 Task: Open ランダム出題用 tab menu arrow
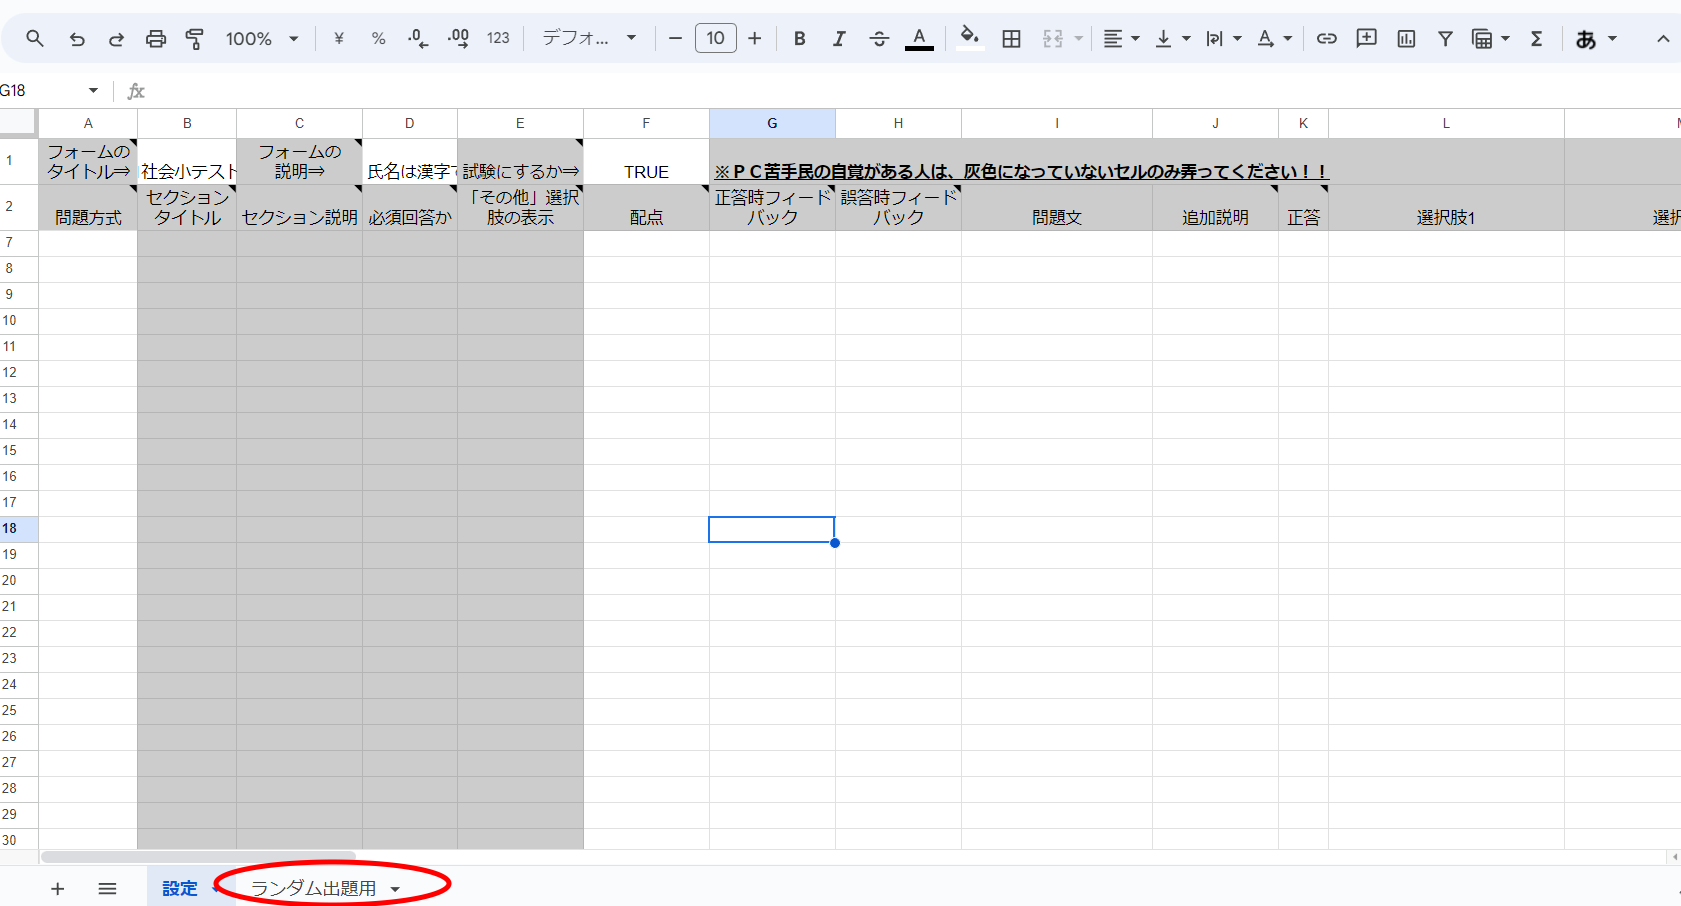tap(395, 889)
